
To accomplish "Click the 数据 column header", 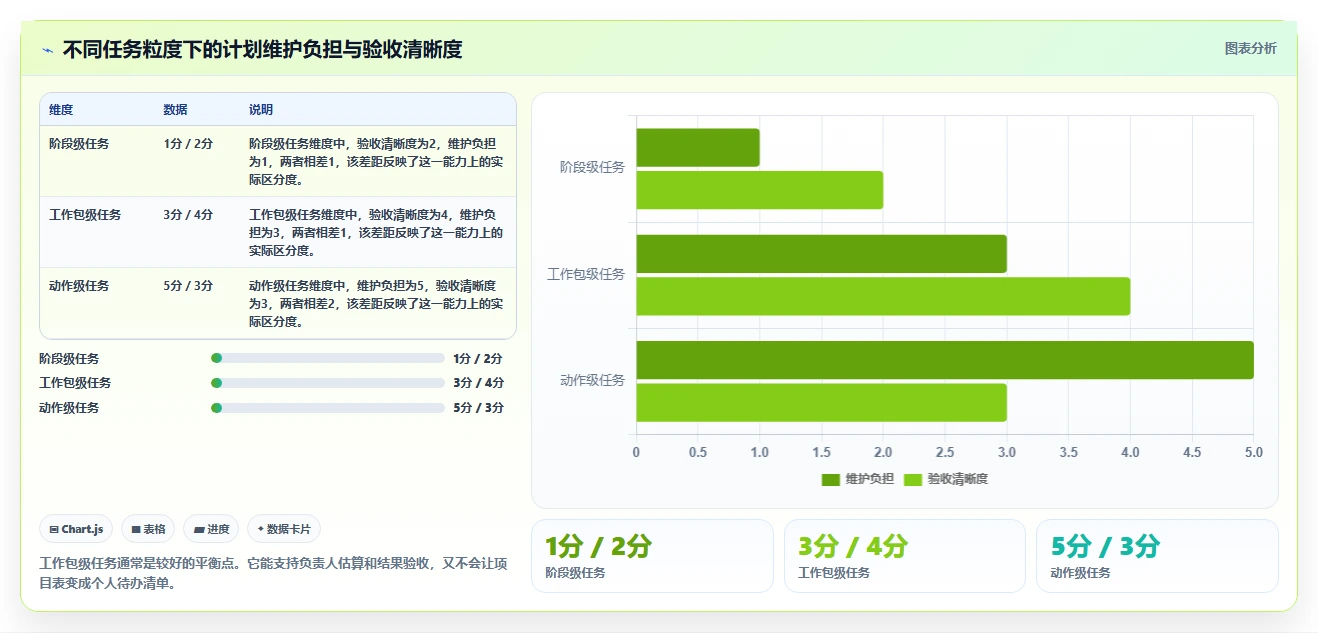I will (x=175, y=110).
